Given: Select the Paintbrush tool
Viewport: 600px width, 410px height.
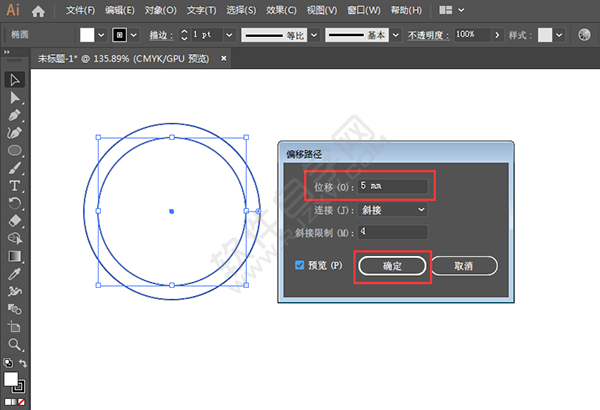Looking at the screenshot, I should point(15,168).
